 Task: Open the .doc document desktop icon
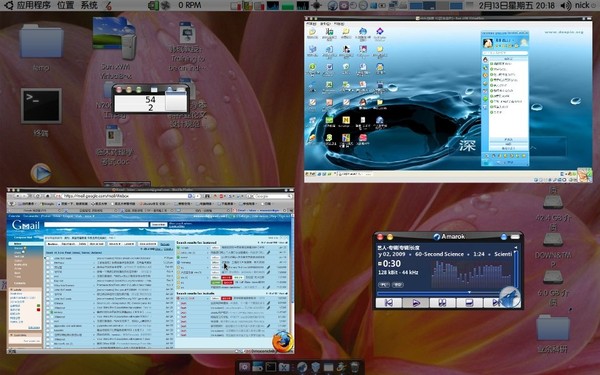point(114,137)
